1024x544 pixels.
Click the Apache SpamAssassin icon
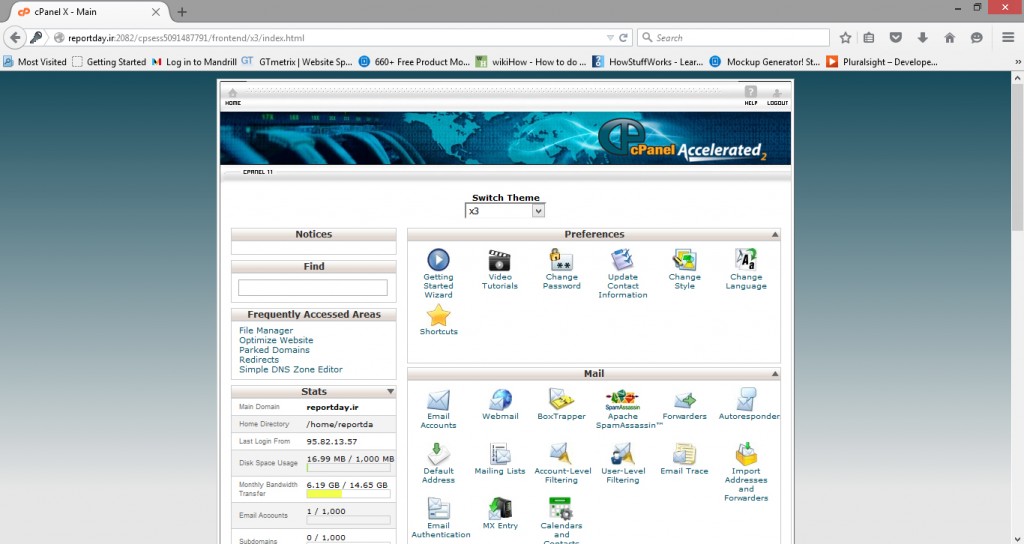tap(622, 399)
